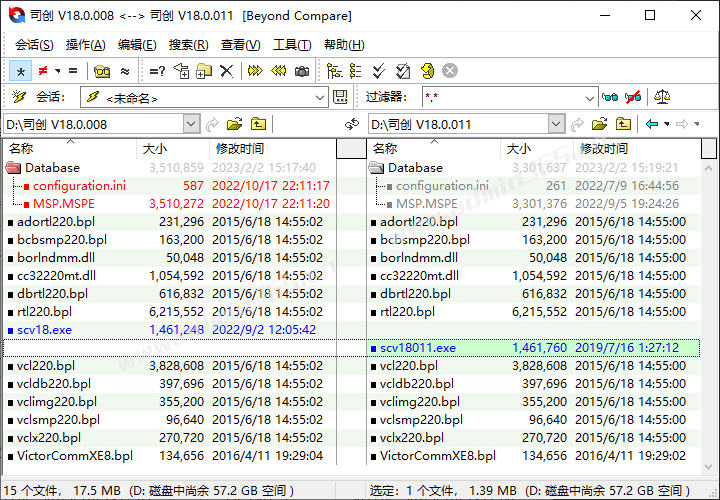Viewport: 720px width, 500px height.
Task: Sort left pane by 修改时间 column header
Action: [273, 149]
